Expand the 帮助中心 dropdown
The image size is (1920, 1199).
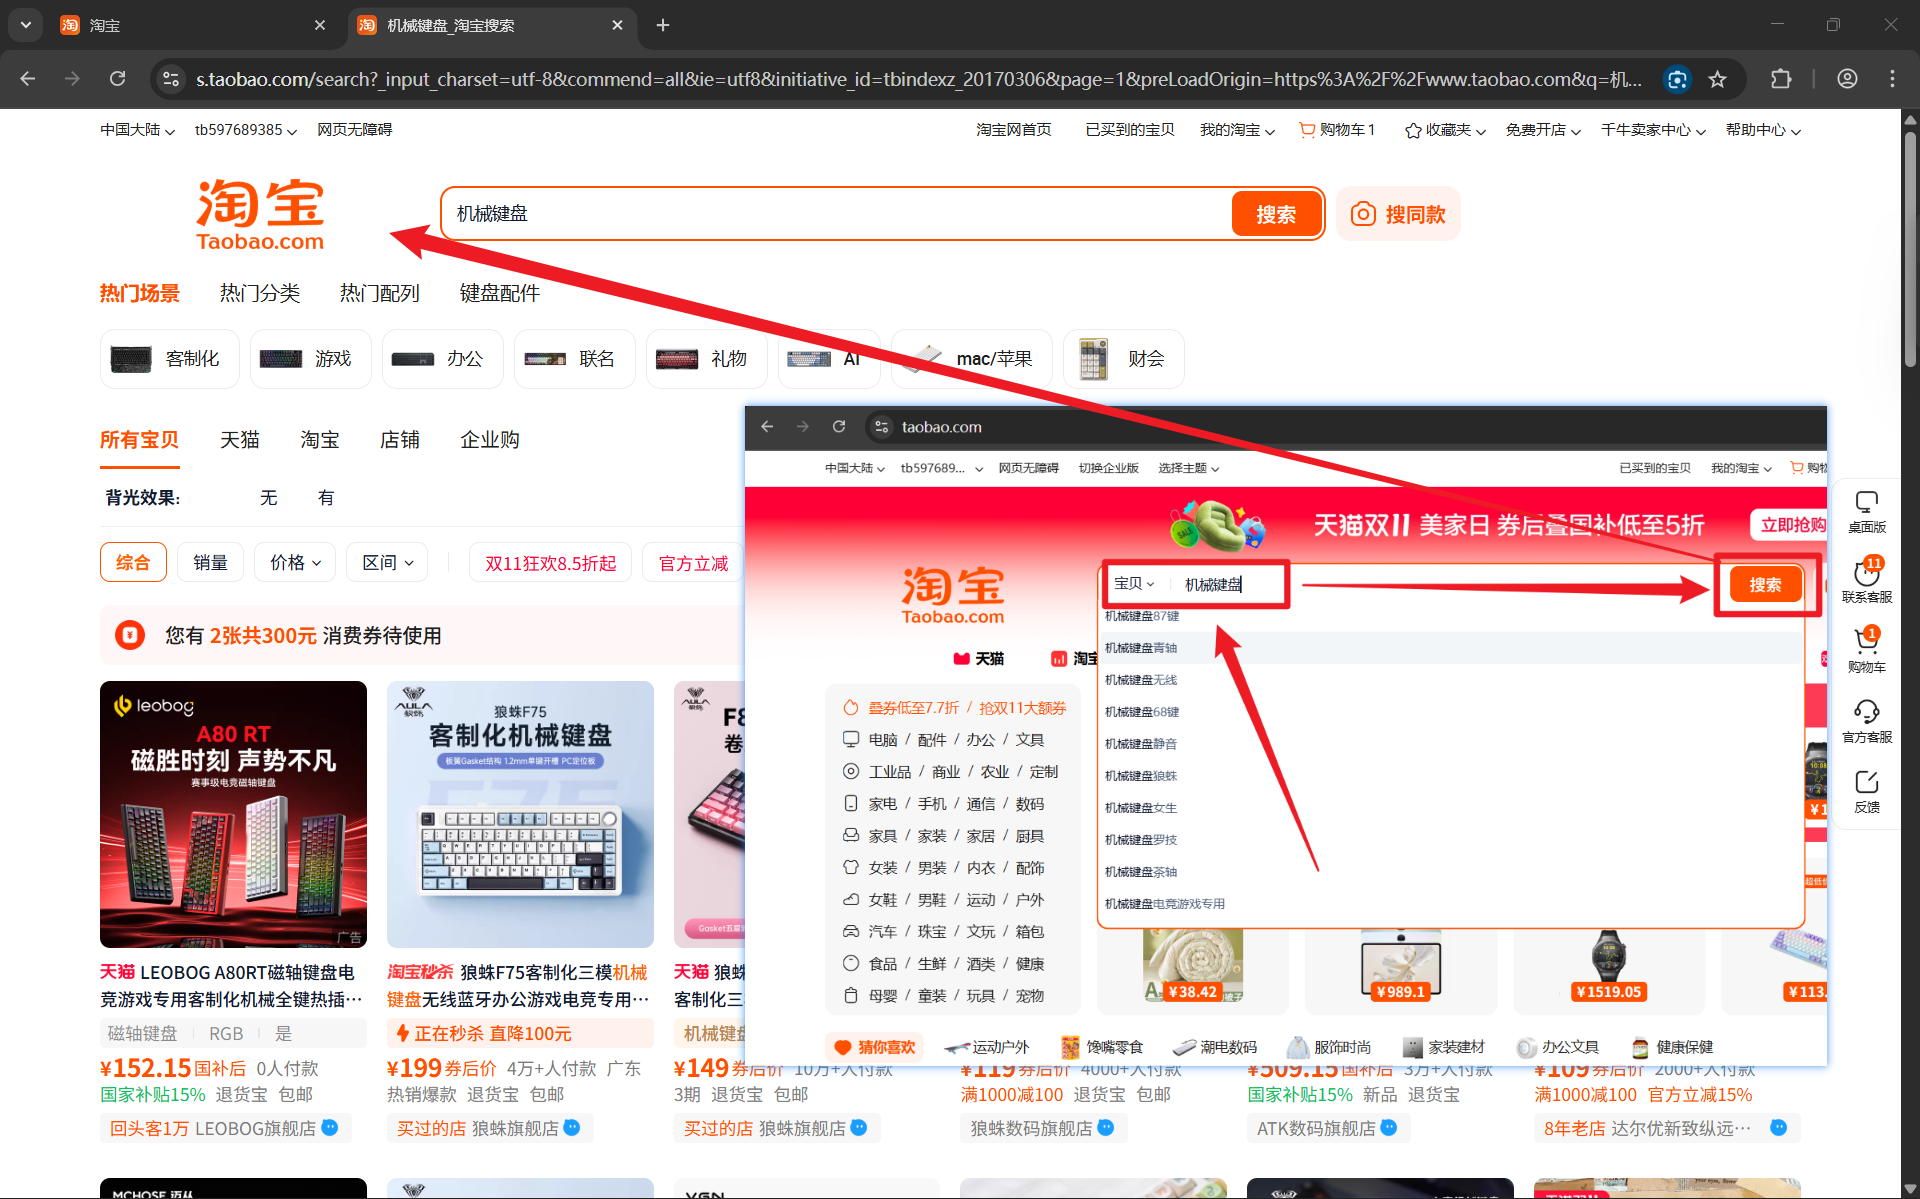[1763, 130]
